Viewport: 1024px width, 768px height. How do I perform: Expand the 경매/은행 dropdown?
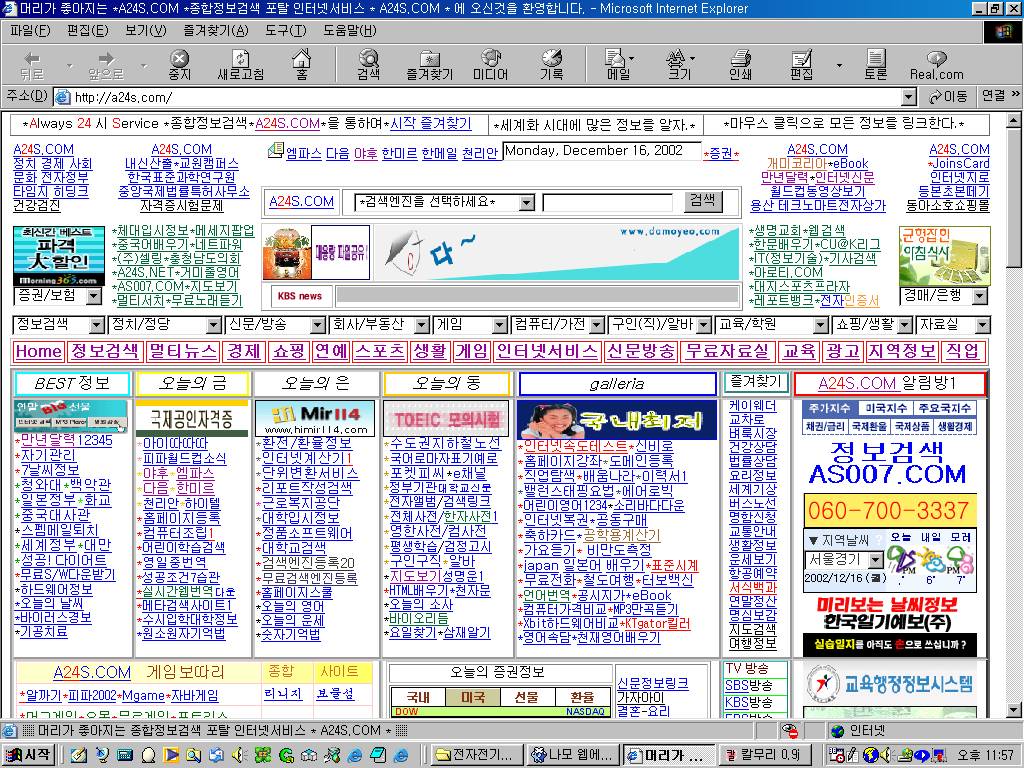click(x=944, y=296)
